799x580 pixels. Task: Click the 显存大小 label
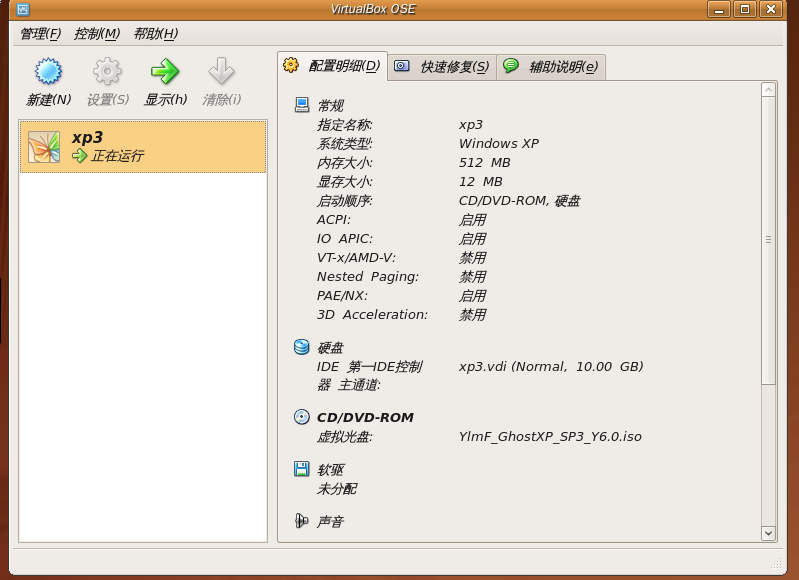(344, 181)
